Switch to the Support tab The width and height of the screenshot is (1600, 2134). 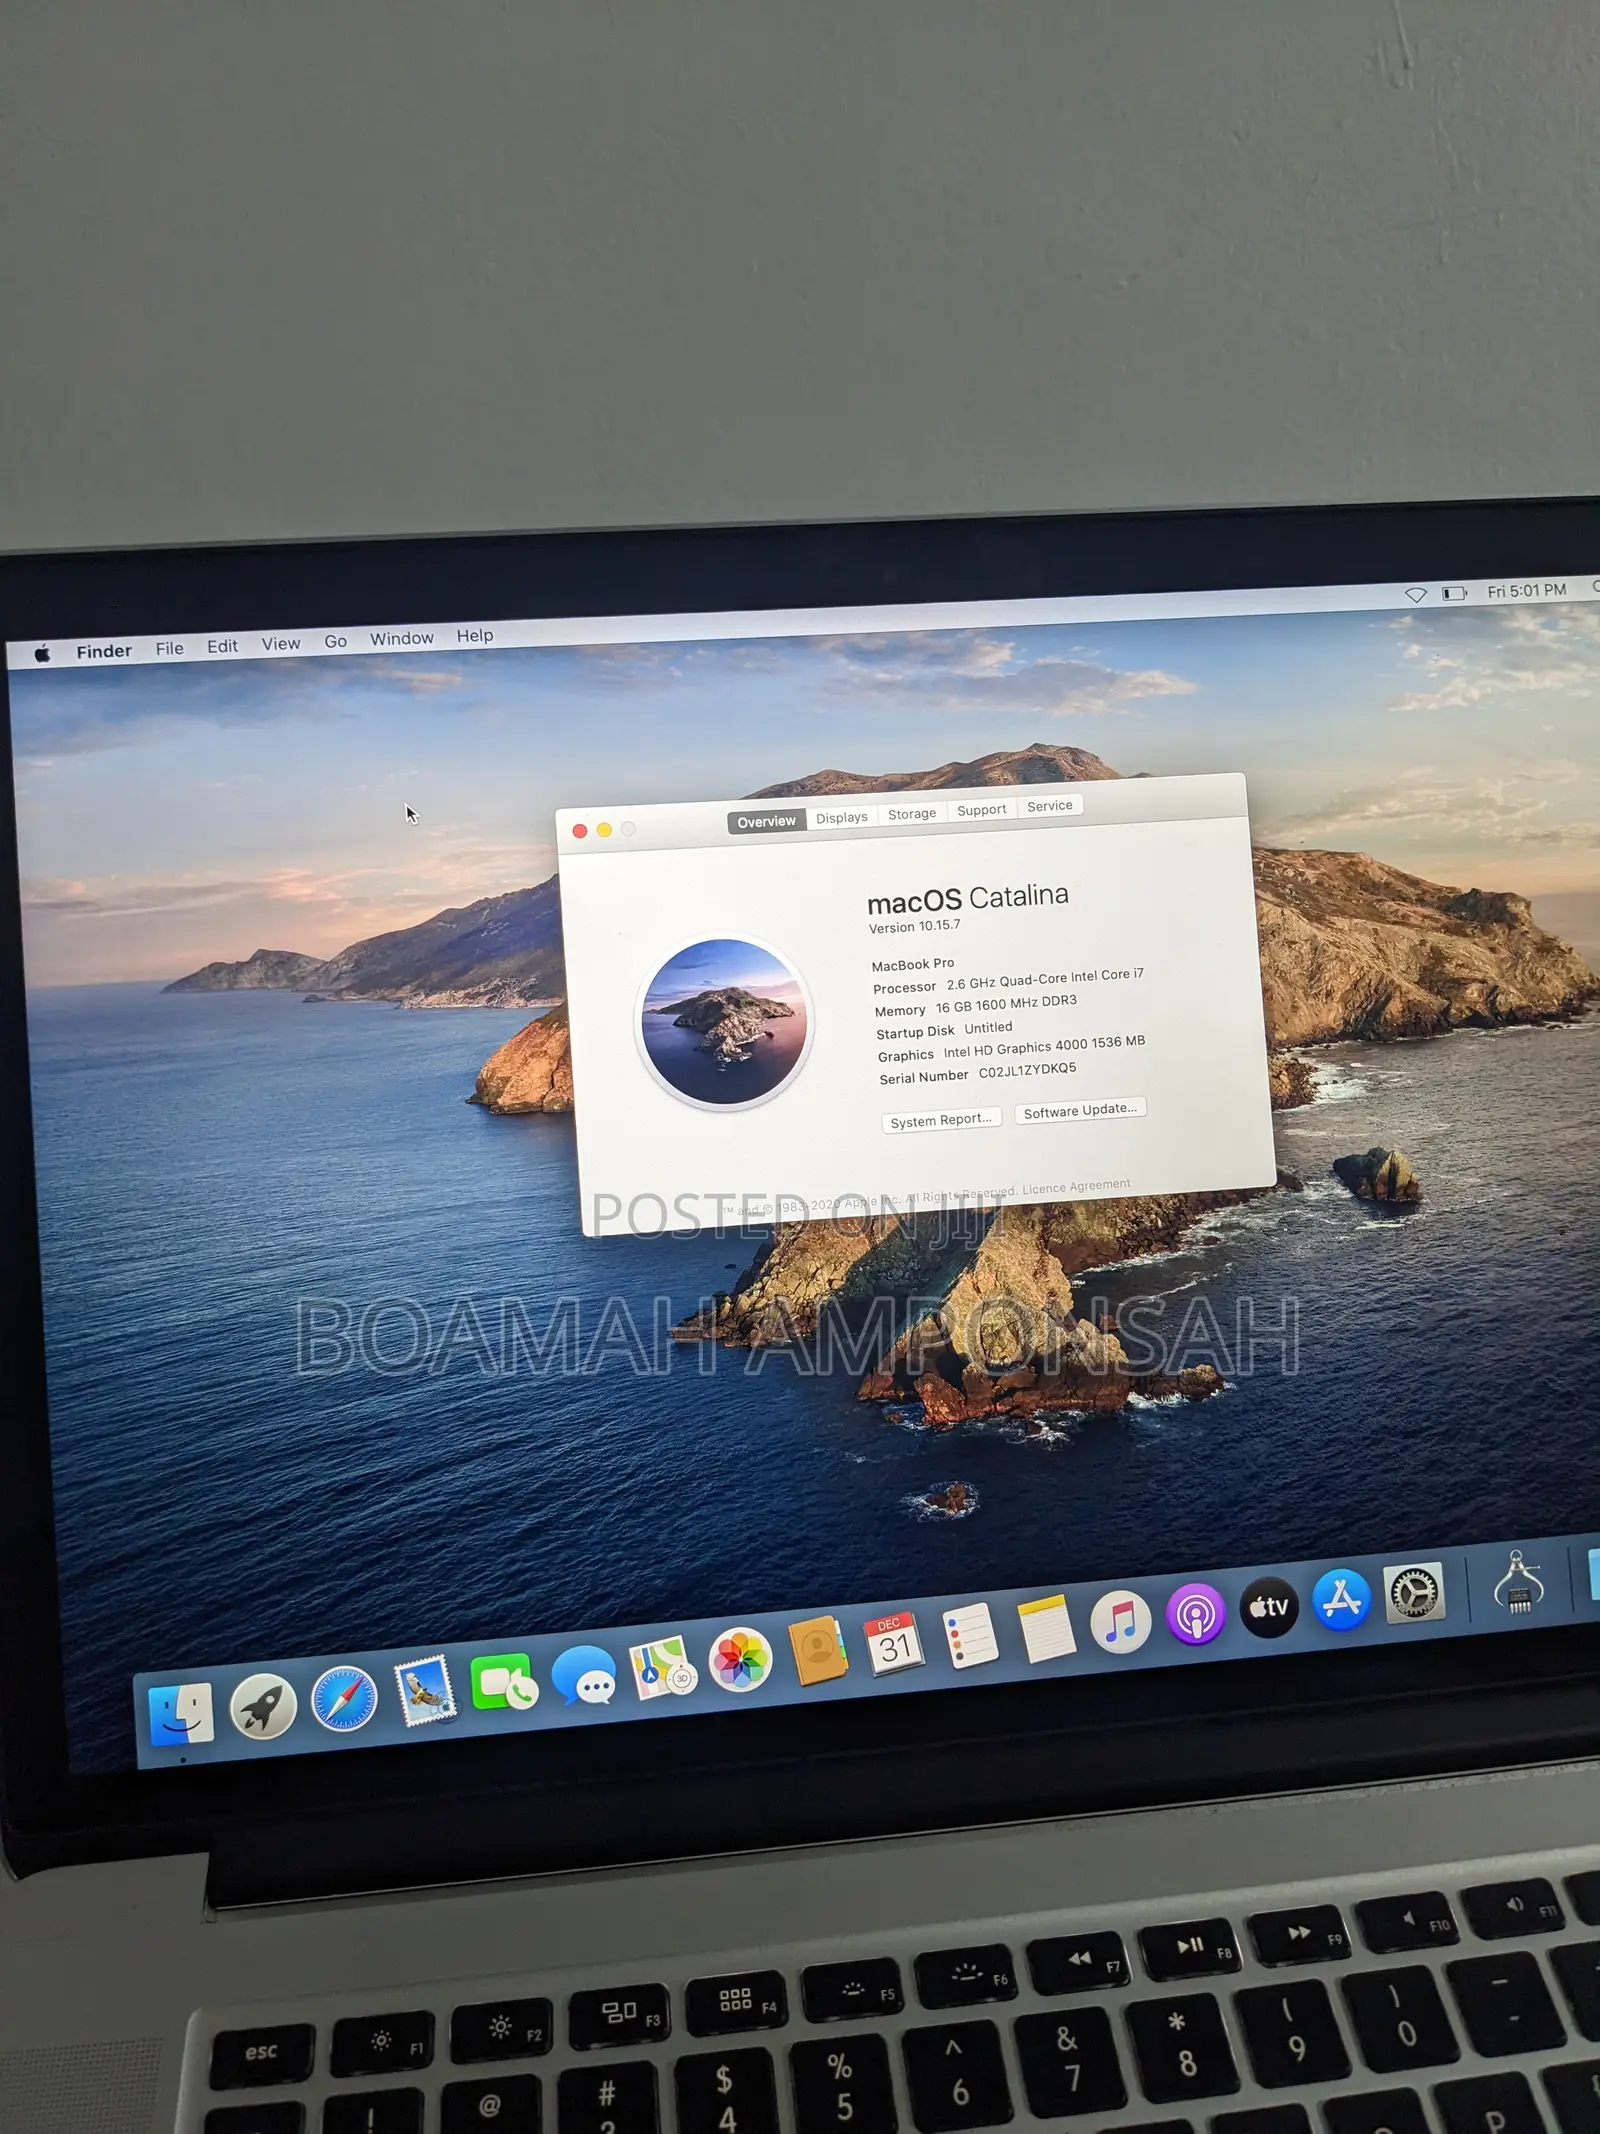pyautogui.click(x=982, y=809)
